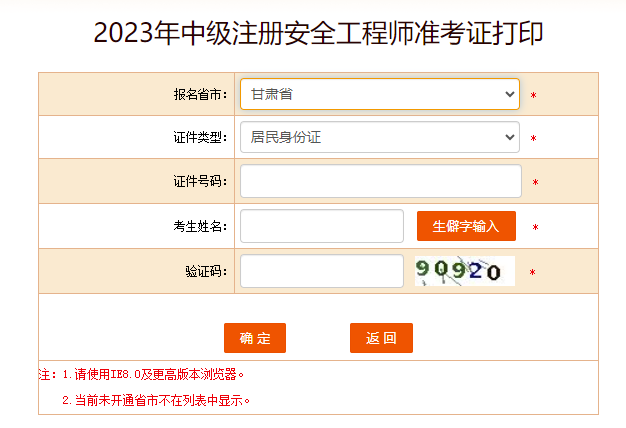
Task: Click the 报名省市 label
Action: pyautogui.click(x=200, y=95)
